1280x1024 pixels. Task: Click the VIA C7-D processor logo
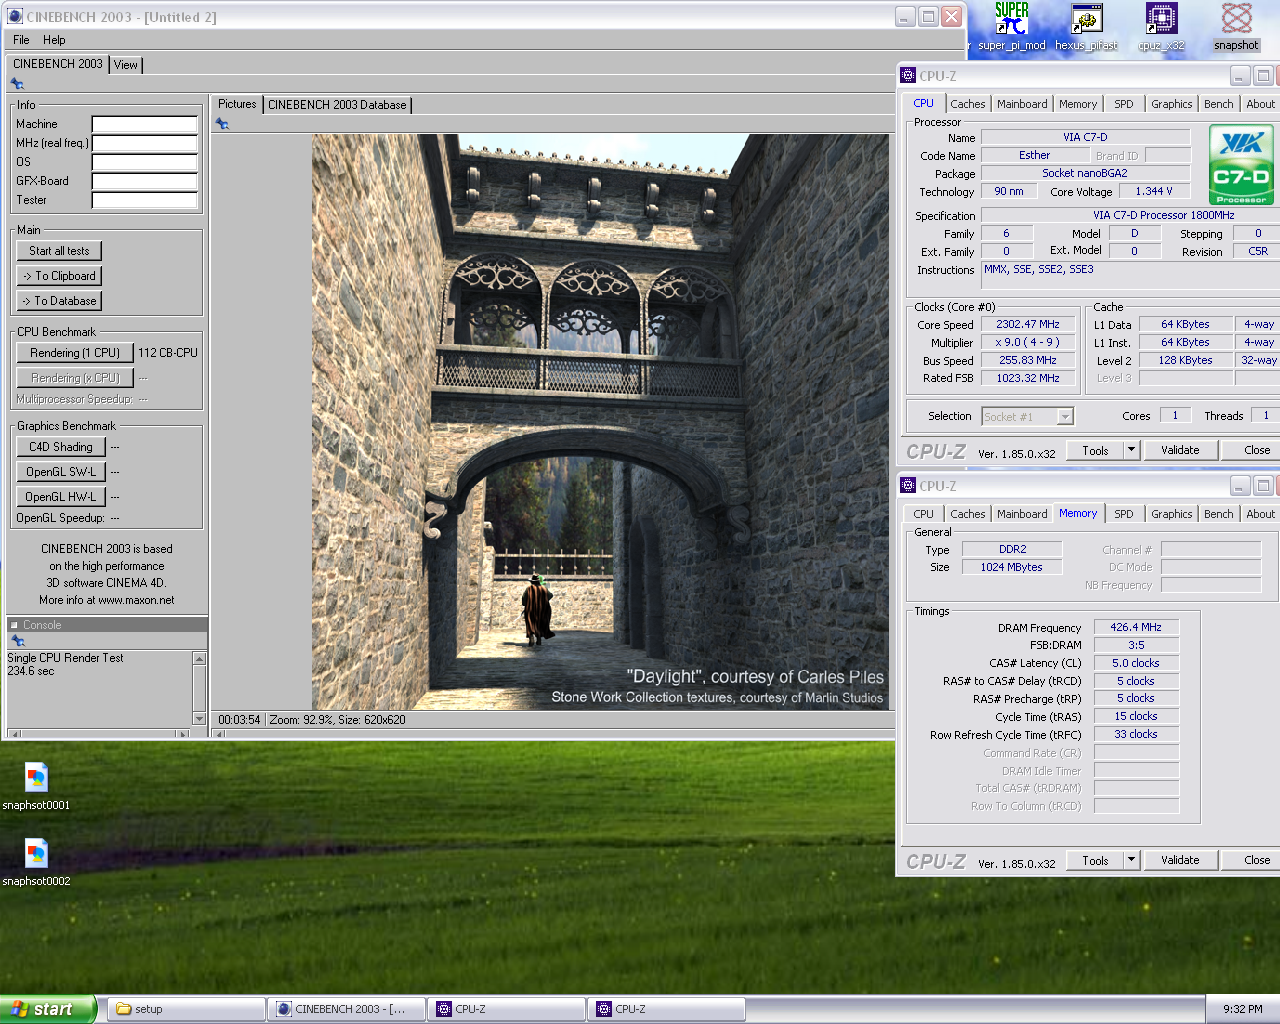1241,164
